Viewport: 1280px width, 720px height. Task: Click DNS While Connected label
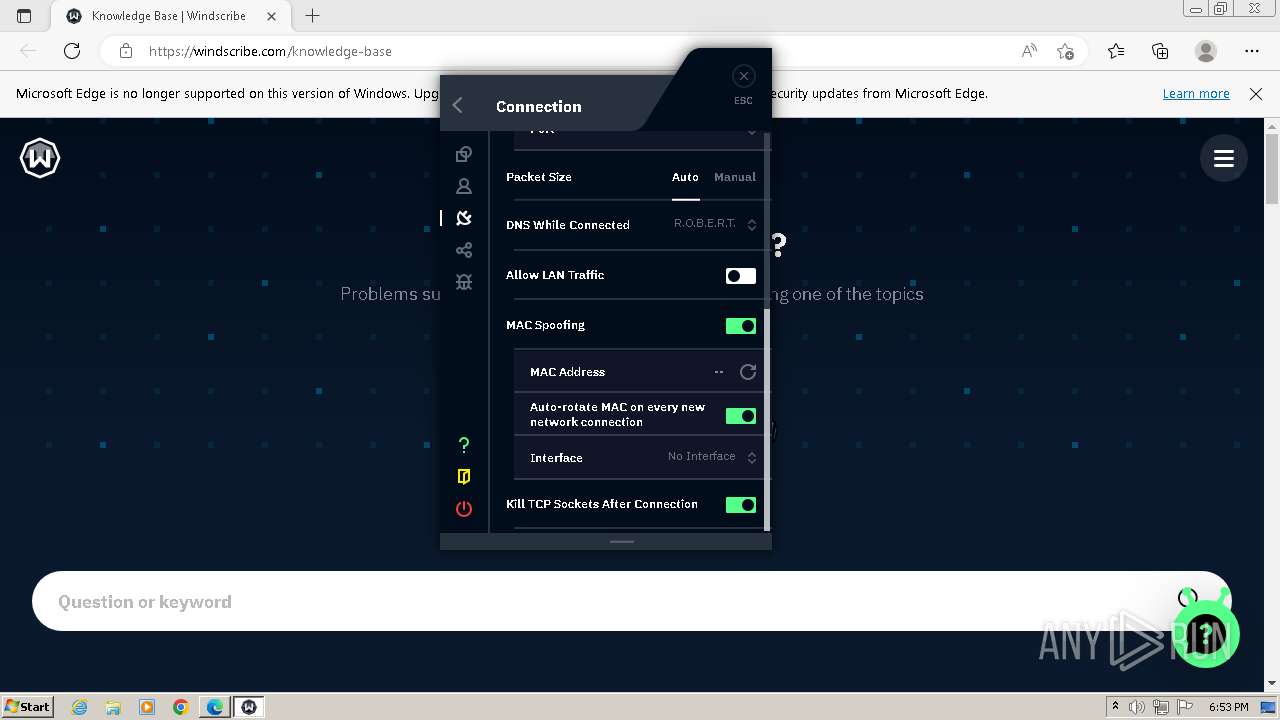567,225
